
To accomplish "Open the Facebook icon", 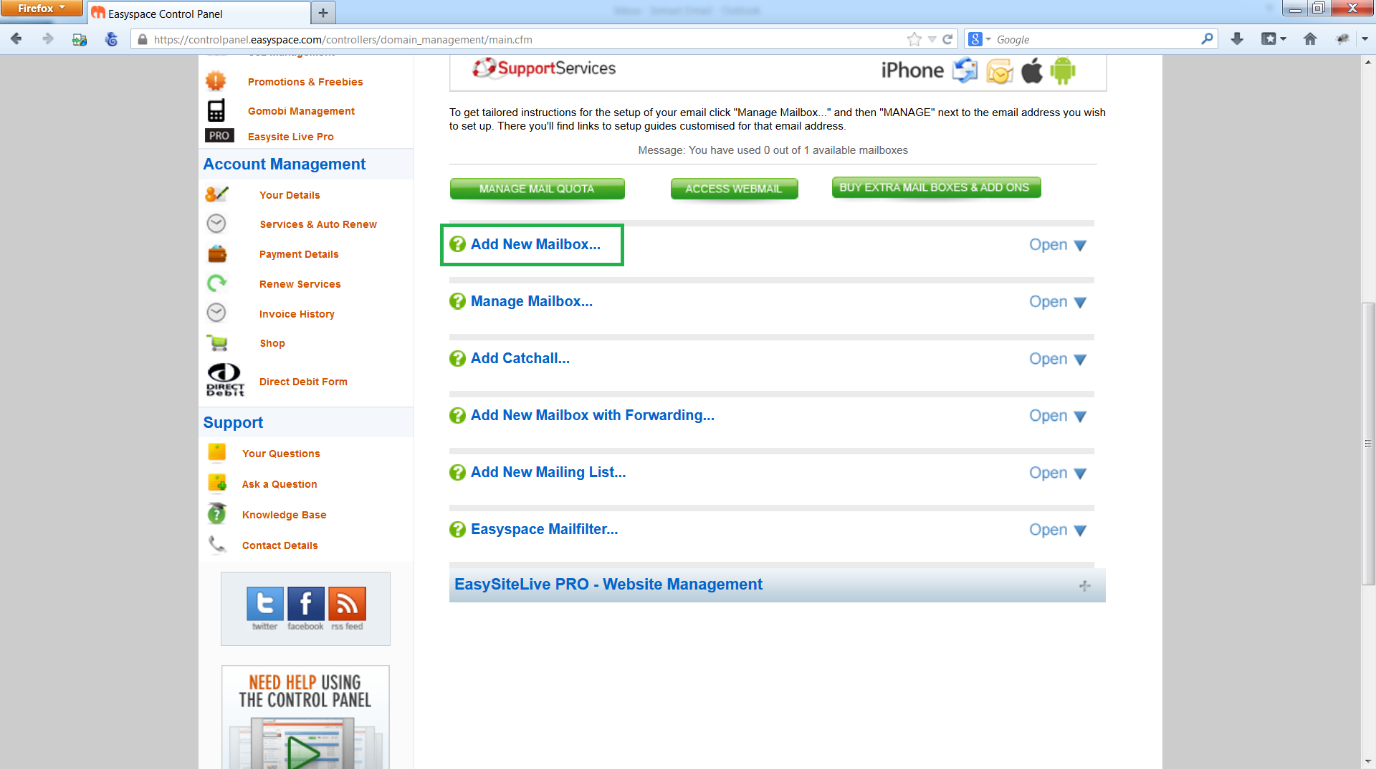I will click(305, 604).
